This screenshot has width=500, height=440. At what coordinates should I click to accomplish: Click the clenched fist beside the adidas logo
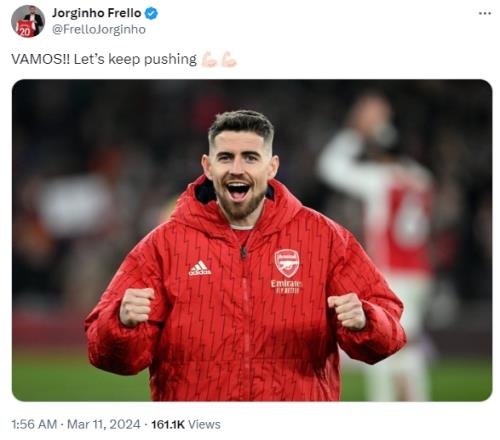click(137, 306)
